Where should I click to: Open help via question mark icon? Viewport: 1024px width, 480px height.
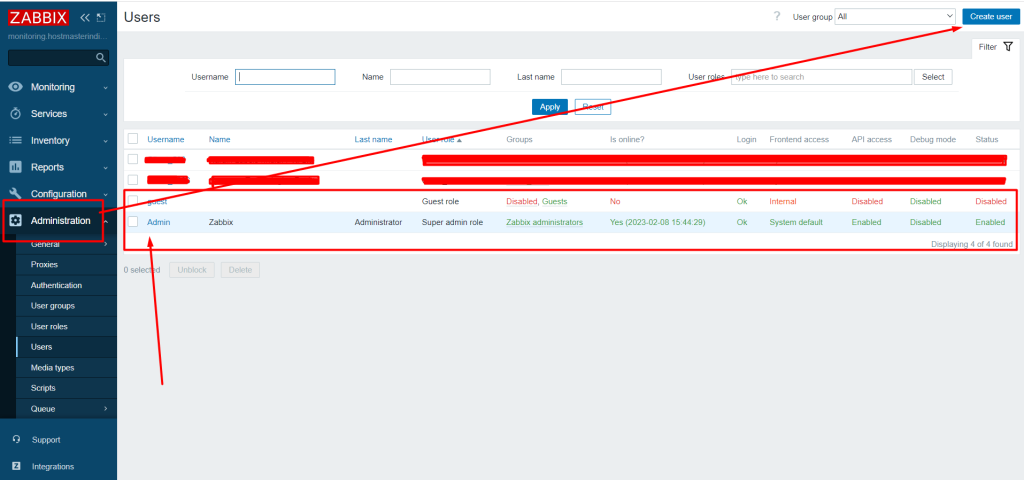pyautogui.click(x=777, y=16)
